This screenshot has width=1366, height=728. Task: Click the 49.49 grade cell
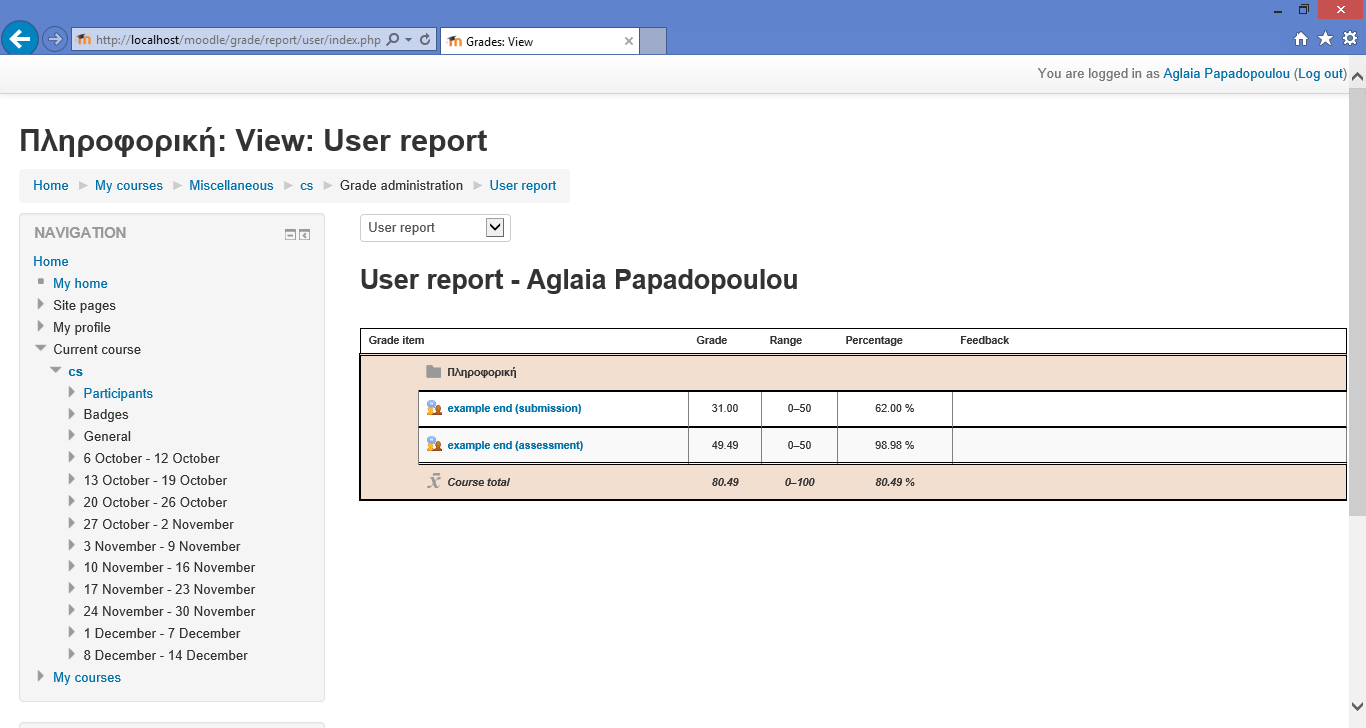tap(725, 445)
